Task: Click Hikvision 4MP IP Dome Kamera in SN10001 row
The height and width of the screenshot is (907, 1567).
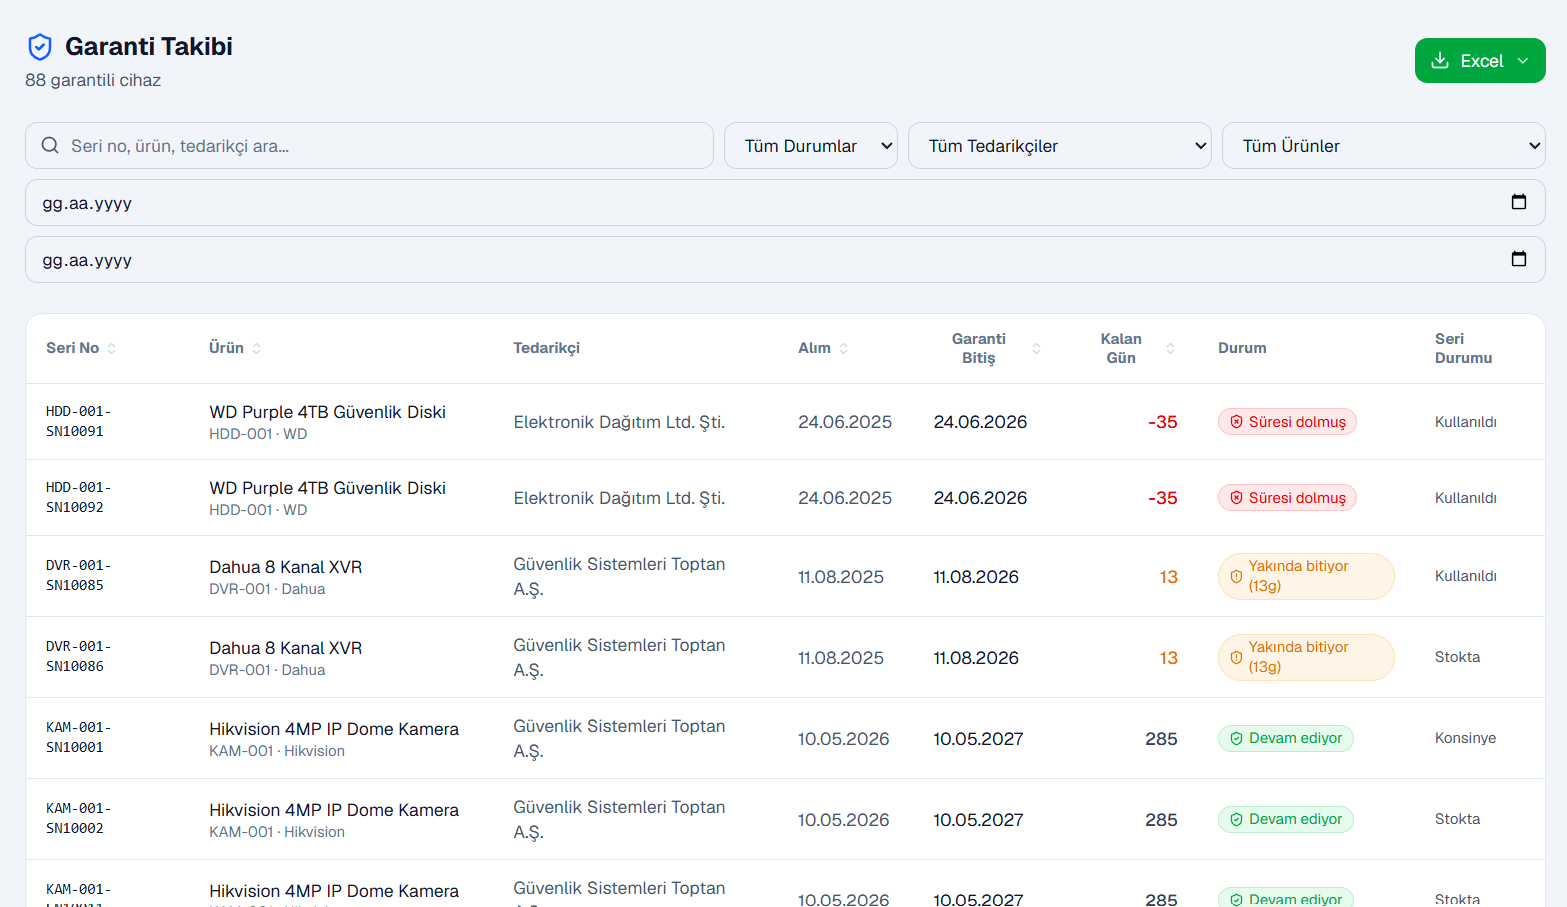Action: pyautogui.click(x=334, y=729)
